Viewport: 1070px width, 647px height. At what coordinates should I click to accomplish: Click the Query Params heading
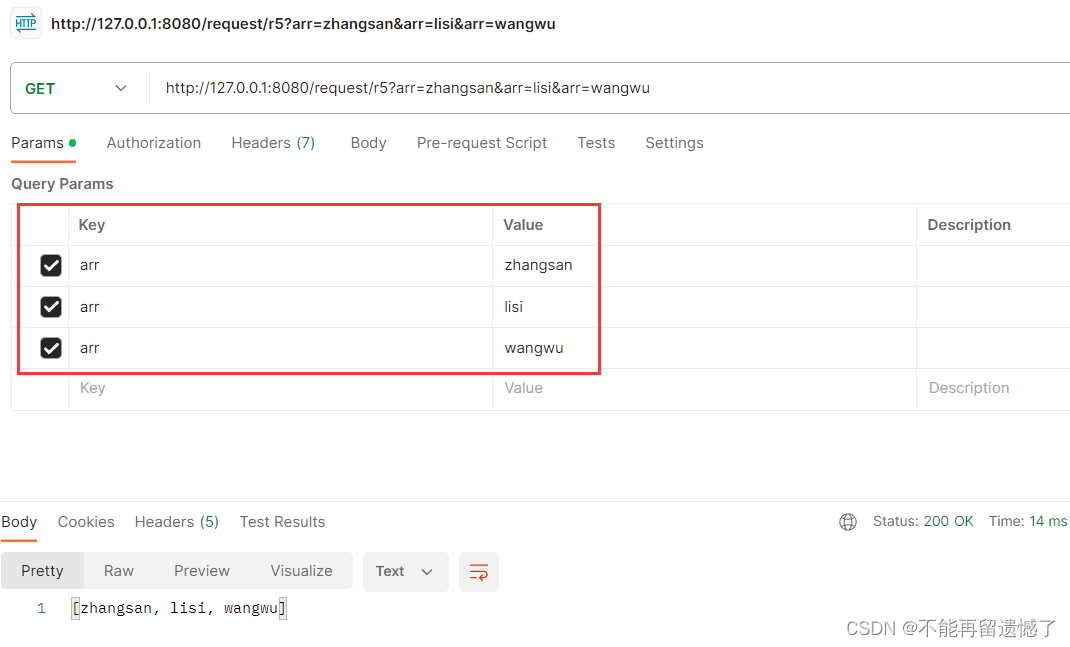(62, 184)
